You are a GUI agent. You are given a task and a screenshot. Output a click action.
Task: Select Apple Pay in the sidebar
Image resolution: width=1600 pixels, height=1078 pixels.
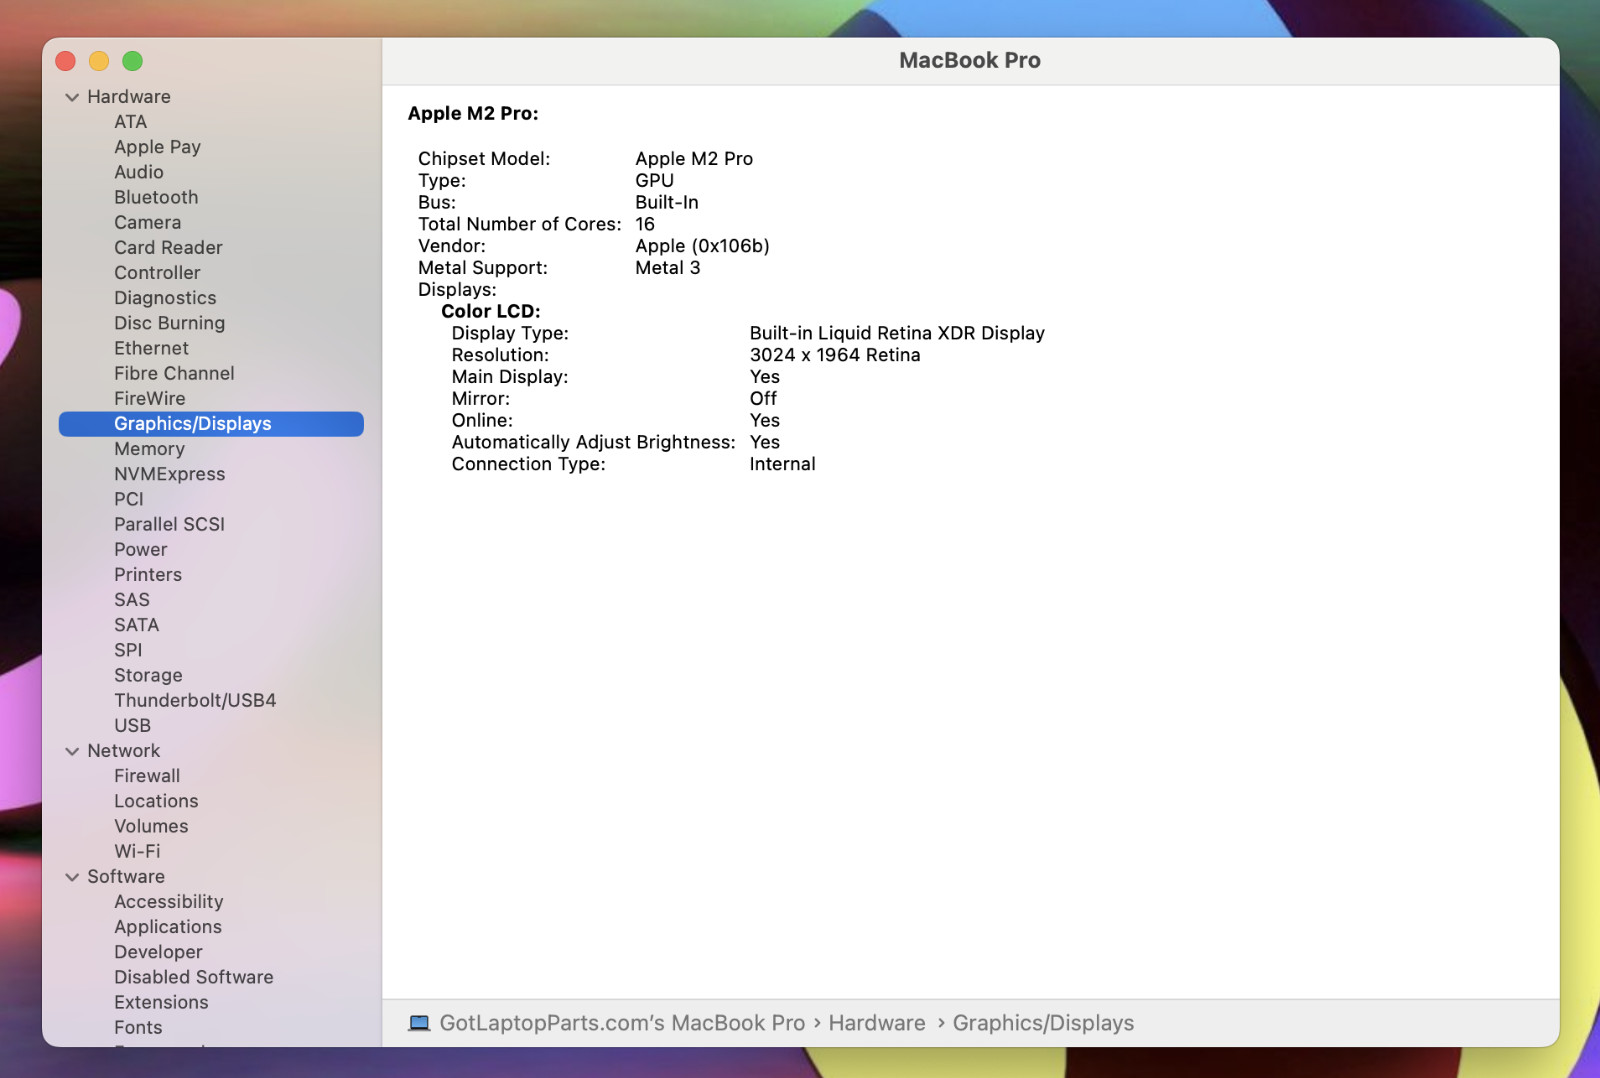[157, 147]
